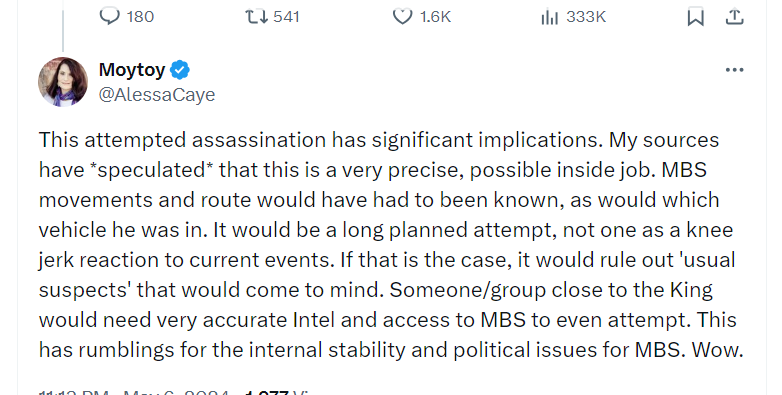This screenshot has width=782, height=395.
Task: Open the three-dot more options menu
Action: tap(734, 70)
